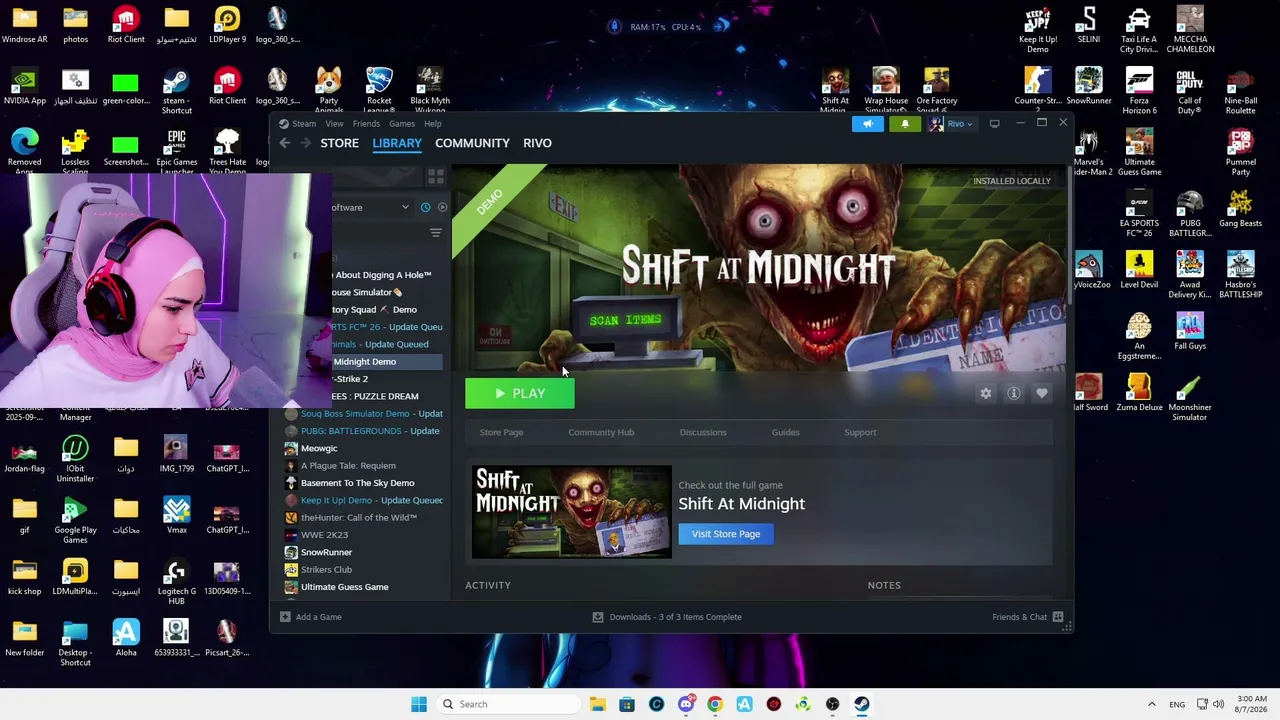Screen dimensions: 1280x720
Task: Add Shift At Midnight to favorites heart
Action: (x=1042, y=394)
